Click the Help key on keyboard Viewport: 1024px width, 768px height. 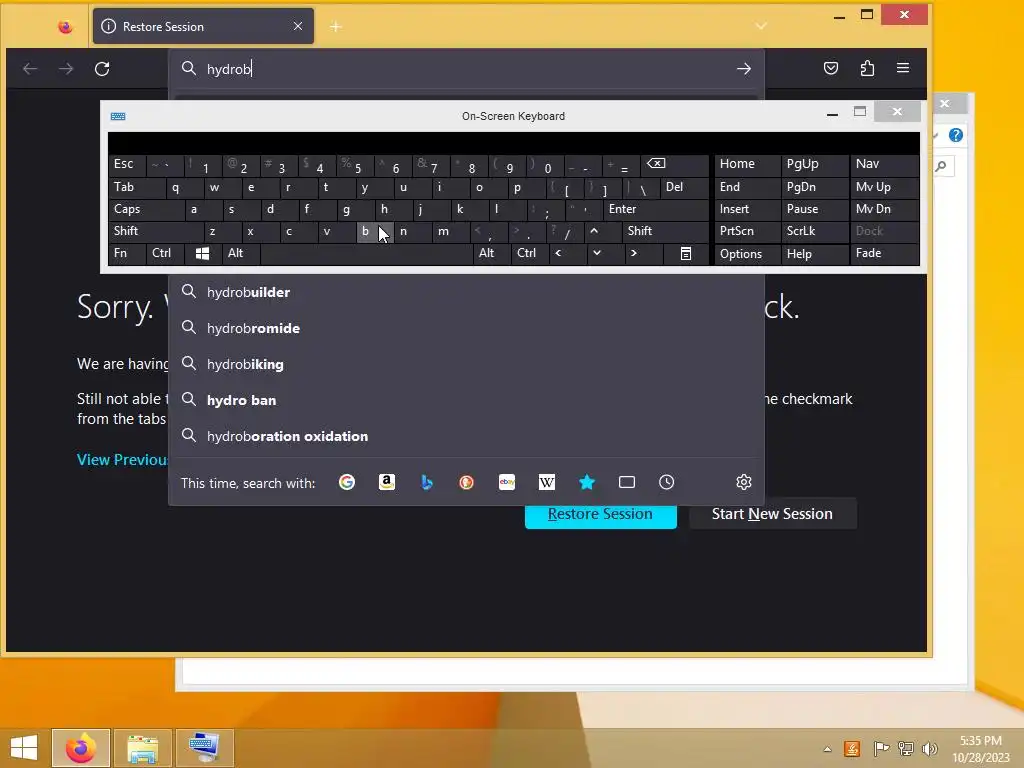(x=814, y=253)
